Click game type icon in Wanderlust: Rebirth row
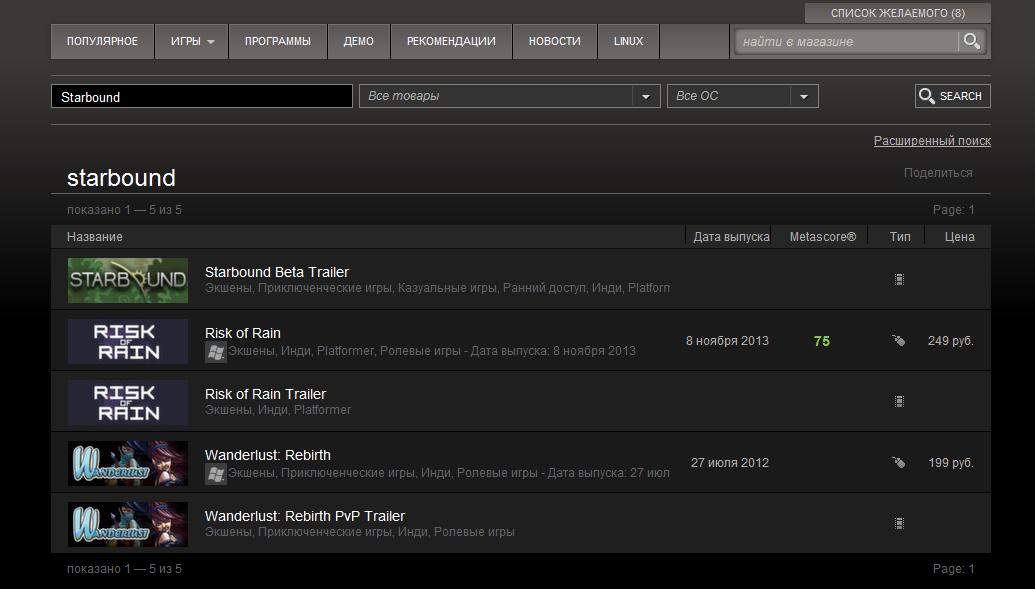This screenshot has width=1035, height=589. [x=898, y=462]
